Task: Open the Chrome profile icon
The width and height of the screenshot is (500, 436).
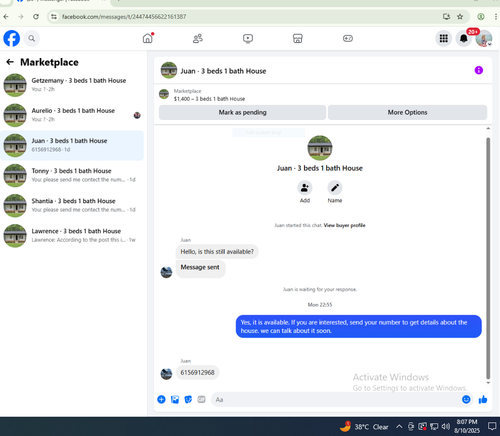Action: click(481, 17)
